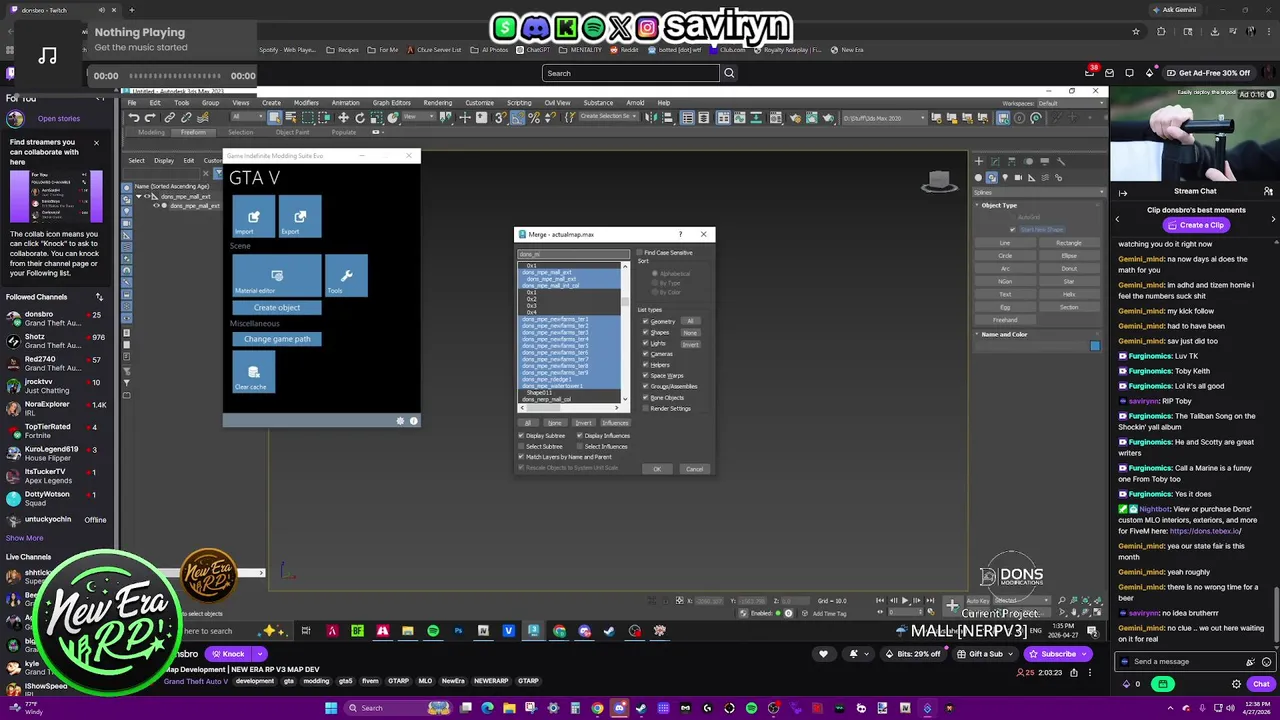The width and height of the screenshot is (1280, 720).
Task: Open the Motion tab in command panel
Action: point(1028,161)
